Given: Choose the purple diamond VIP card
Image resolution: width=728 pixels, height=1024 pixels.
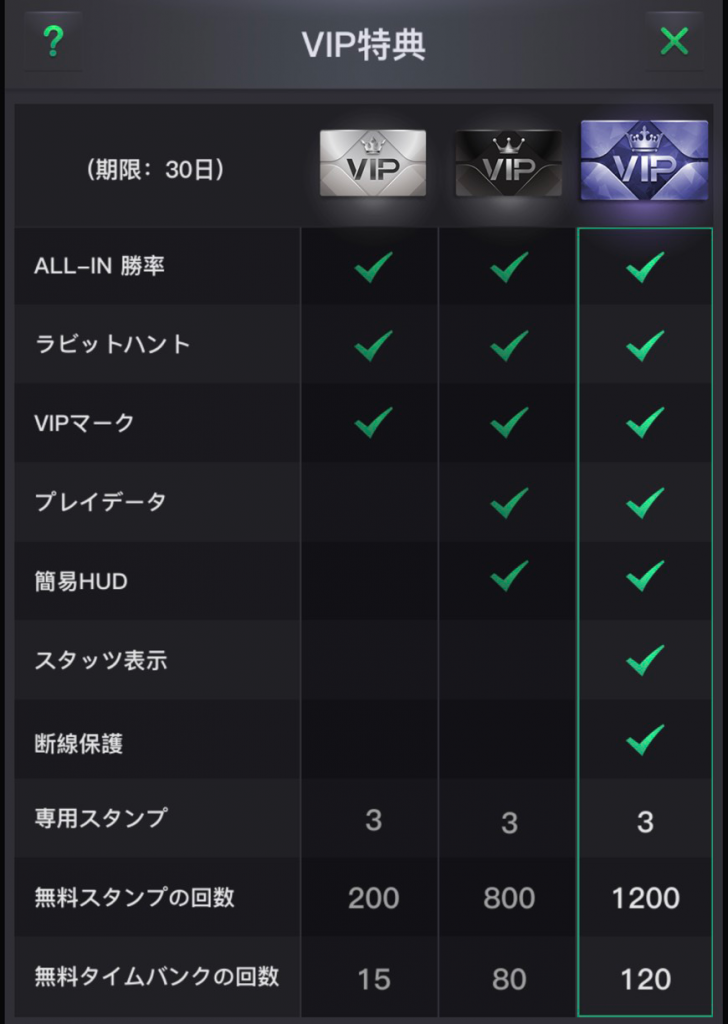Looking at the screenshot, I should tap(644, 161).
